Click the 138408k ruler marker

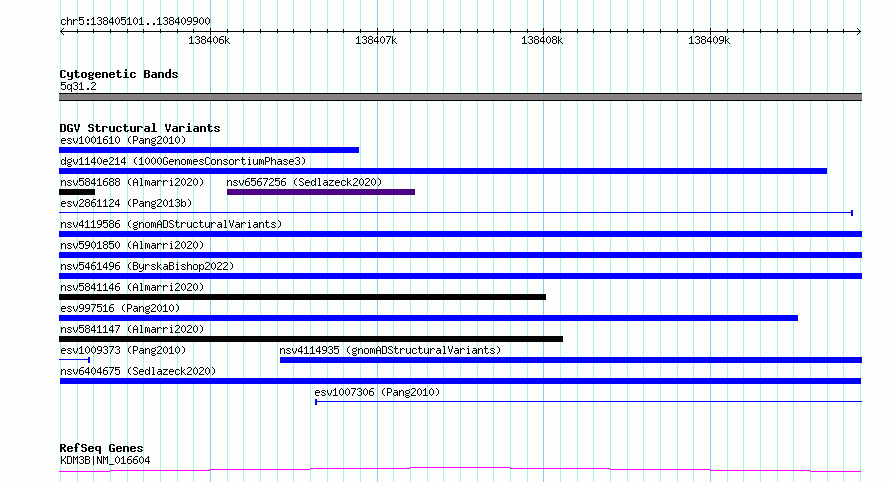[542, 40]
